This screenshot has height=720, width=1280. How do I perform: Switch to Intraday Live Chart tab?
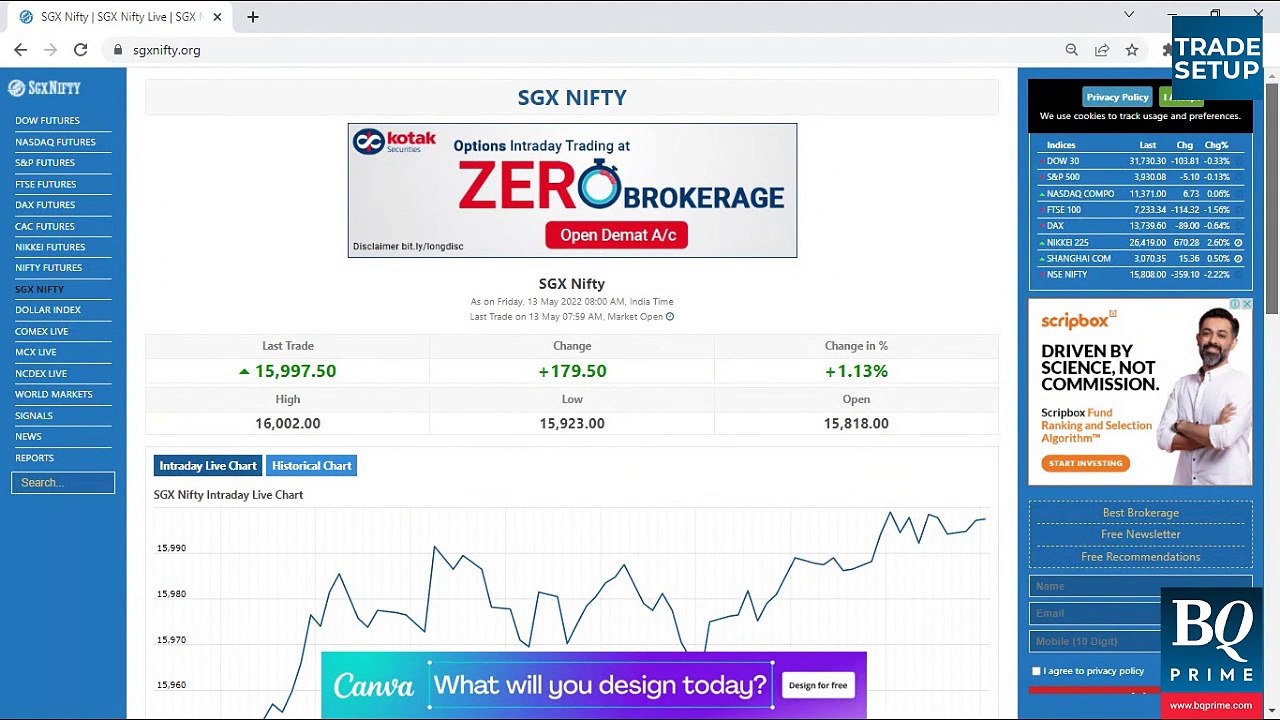[x=208, y=466]
